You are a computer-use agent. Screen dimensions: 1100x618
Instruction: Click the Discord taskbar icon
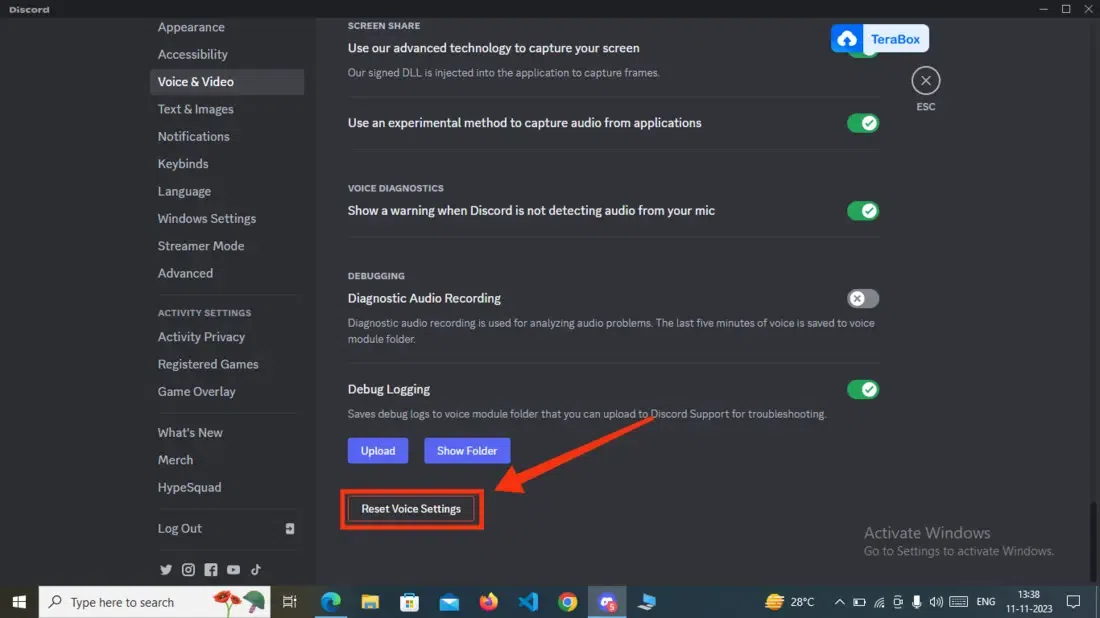pos(607,602)
